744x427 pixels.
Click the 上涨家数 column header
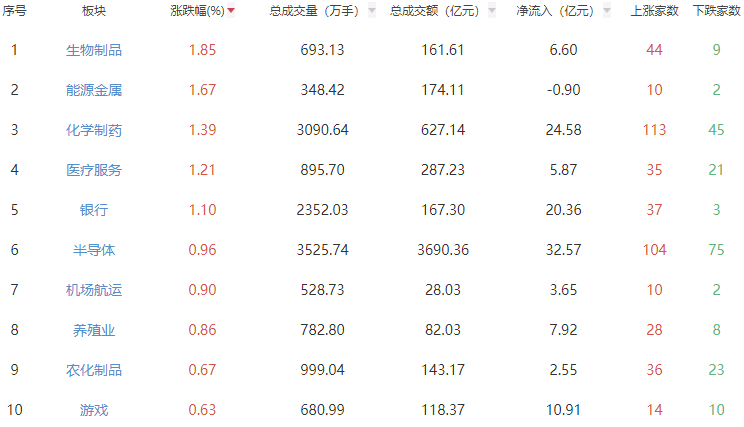654,11
